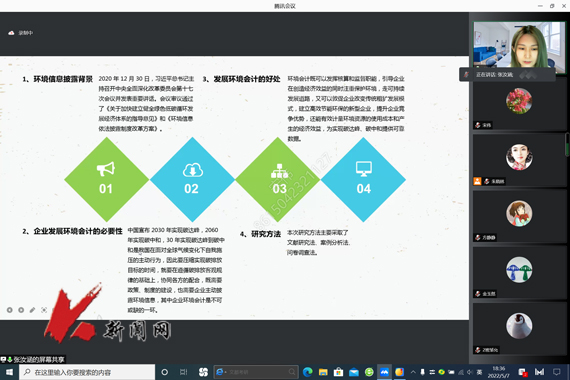Select the pen annotation tool on slideshow
The width and height of the screenshot is (570, 380).
point(32,310)
